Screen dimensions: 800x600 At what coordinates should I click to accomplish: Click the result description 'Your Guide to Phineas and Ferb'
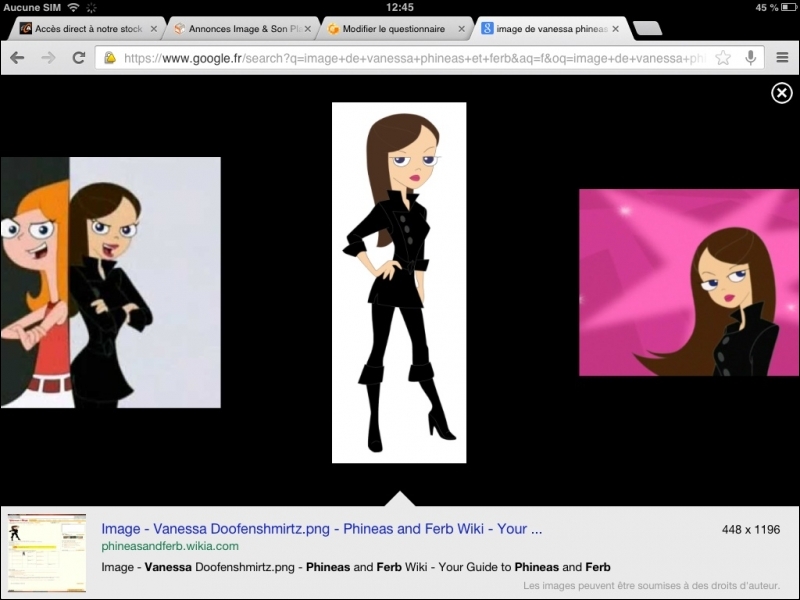[524, 567]
